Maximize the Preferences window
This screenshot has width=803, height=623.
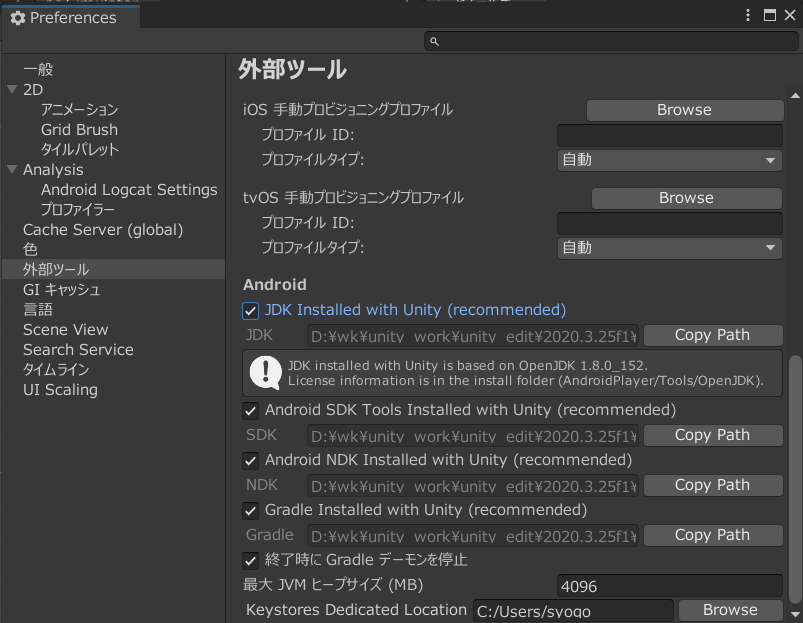(769, 15)
